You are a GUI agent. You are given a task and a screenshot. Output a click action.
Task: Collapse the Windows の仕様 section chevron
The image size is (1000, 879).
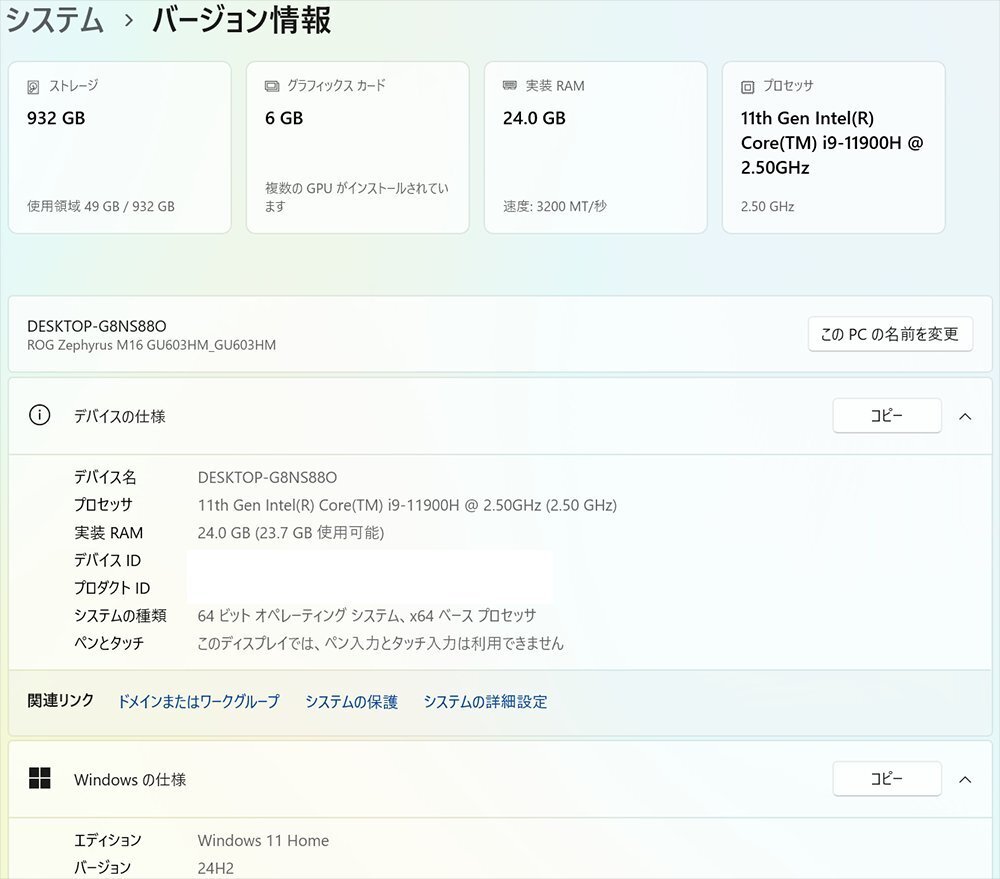[965, 779]
